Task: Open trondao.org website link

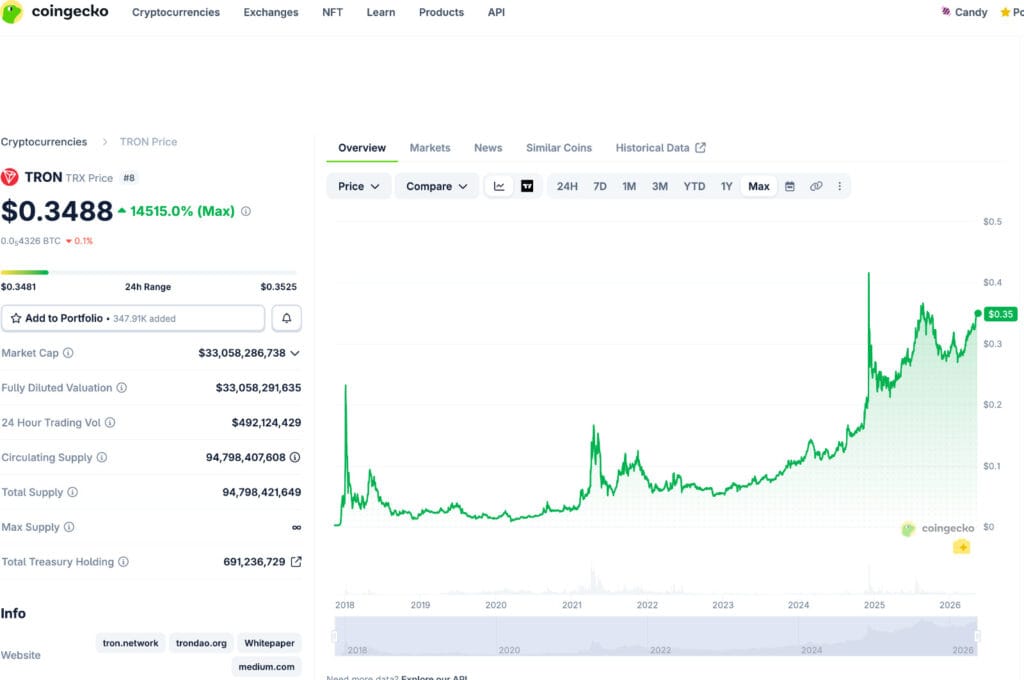Action: click(x=201, y=643)
